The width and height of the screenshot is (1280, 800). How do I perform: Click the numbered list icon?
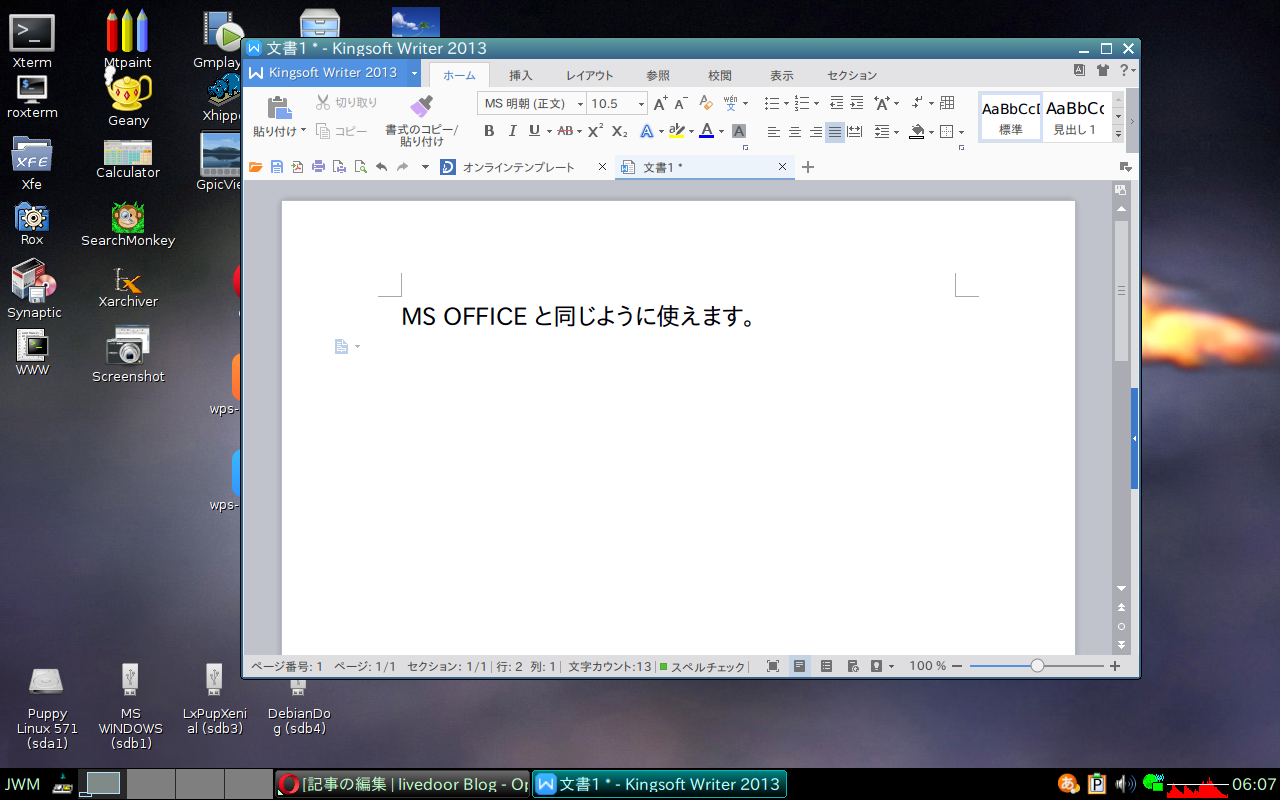[801, 103]
